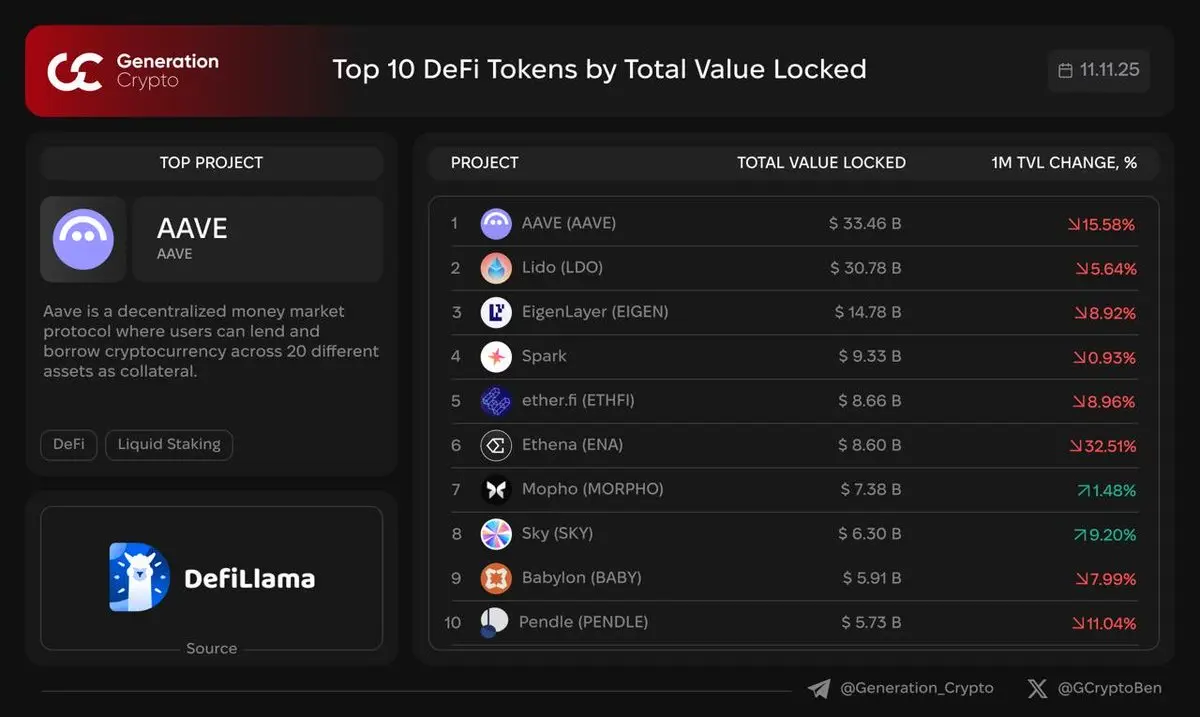Open the X @GCryptoBen link
Screen dimensions: 1200x717
click(1094, 688)
